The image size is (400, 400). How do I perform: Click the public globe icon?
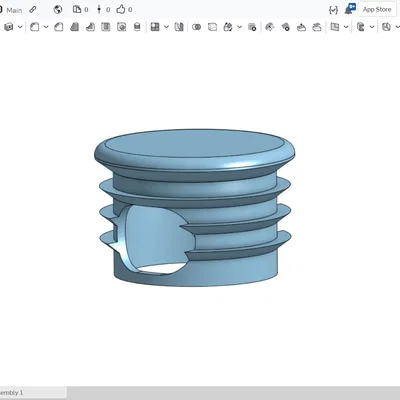click(58, 10)
